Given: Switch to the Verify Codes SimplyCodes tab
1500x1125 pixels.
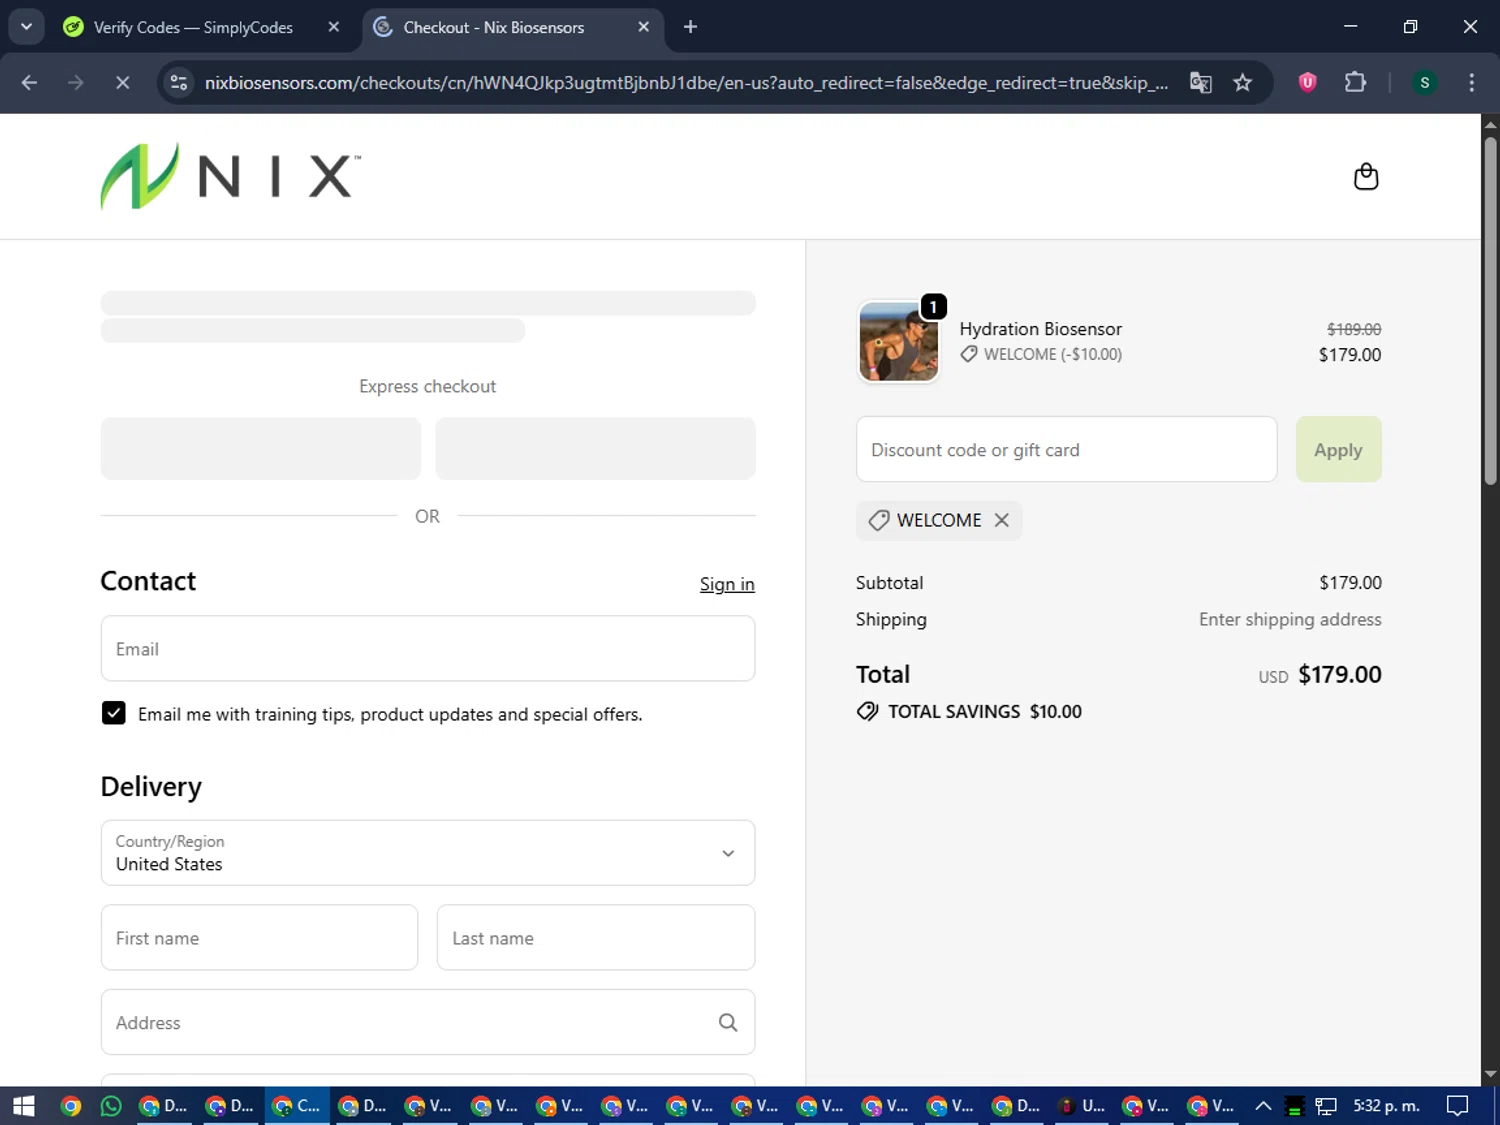Looking at the screenshot, I should pos(192,27).
